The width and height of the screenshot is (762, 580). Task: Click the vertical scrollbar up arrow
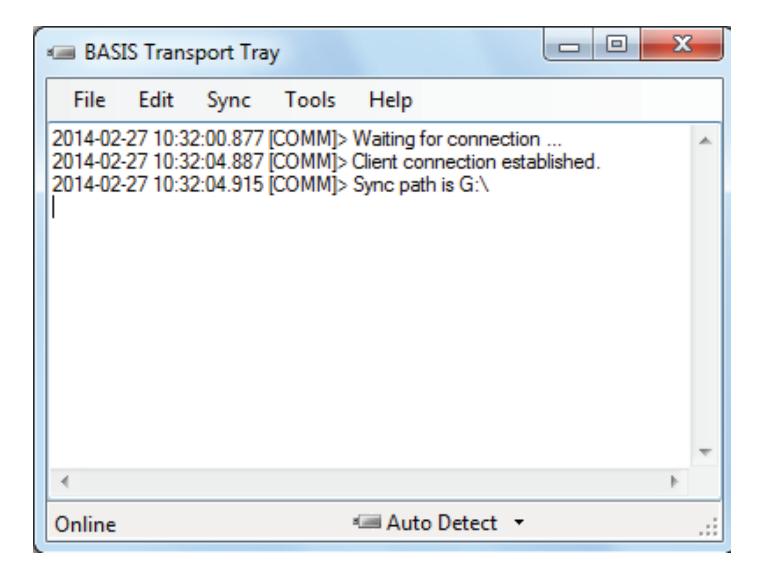pyautogui.click(x=705, y=141)
